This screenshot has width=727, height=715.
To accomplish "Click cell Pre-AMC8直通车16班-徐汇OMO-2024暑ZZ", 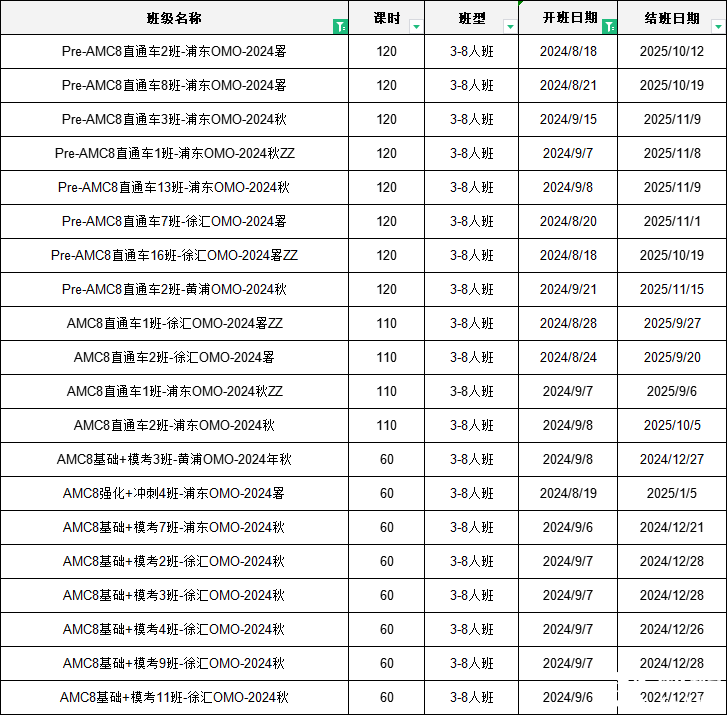I will coord(174,255).
